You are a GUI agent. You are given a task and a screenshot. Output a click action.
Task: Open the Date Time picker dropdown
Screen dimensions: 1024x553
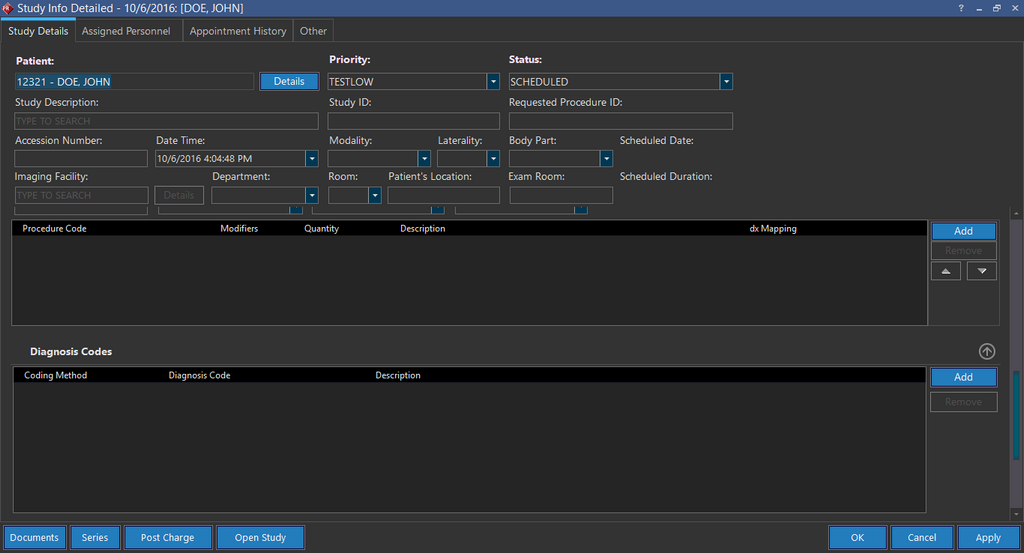point(312,158)
